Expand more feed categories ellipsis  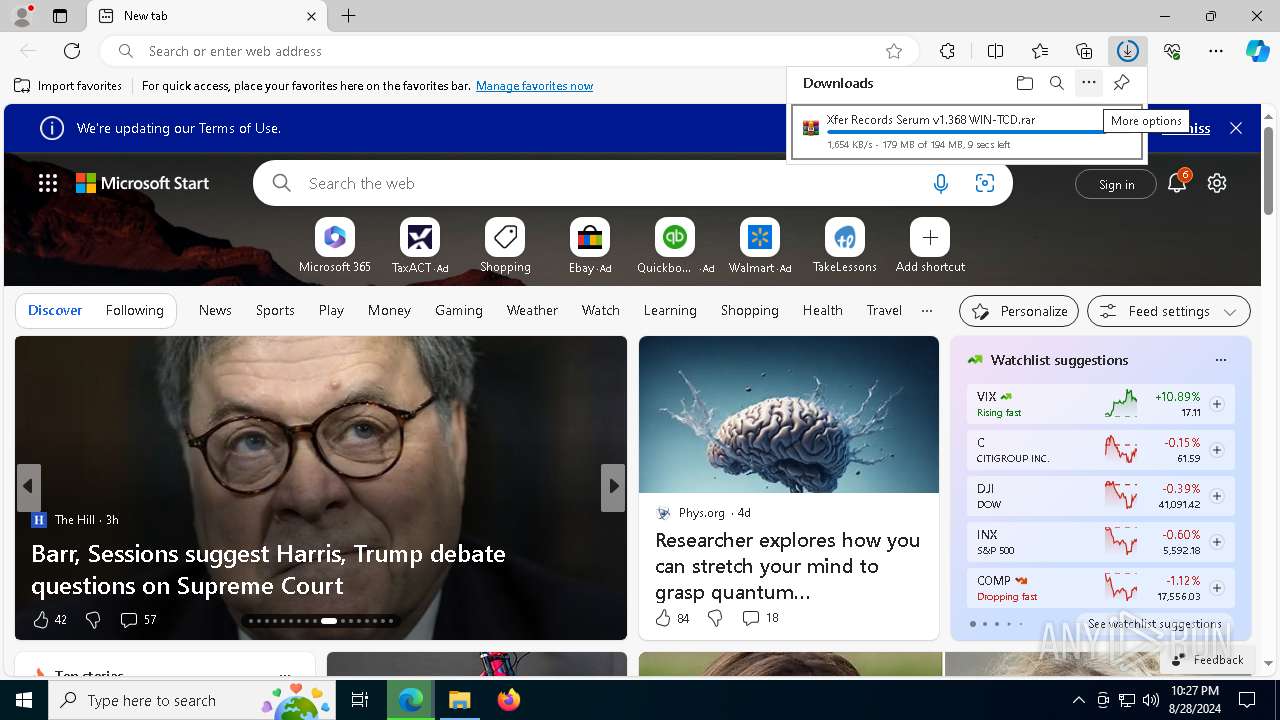(927, 310)
